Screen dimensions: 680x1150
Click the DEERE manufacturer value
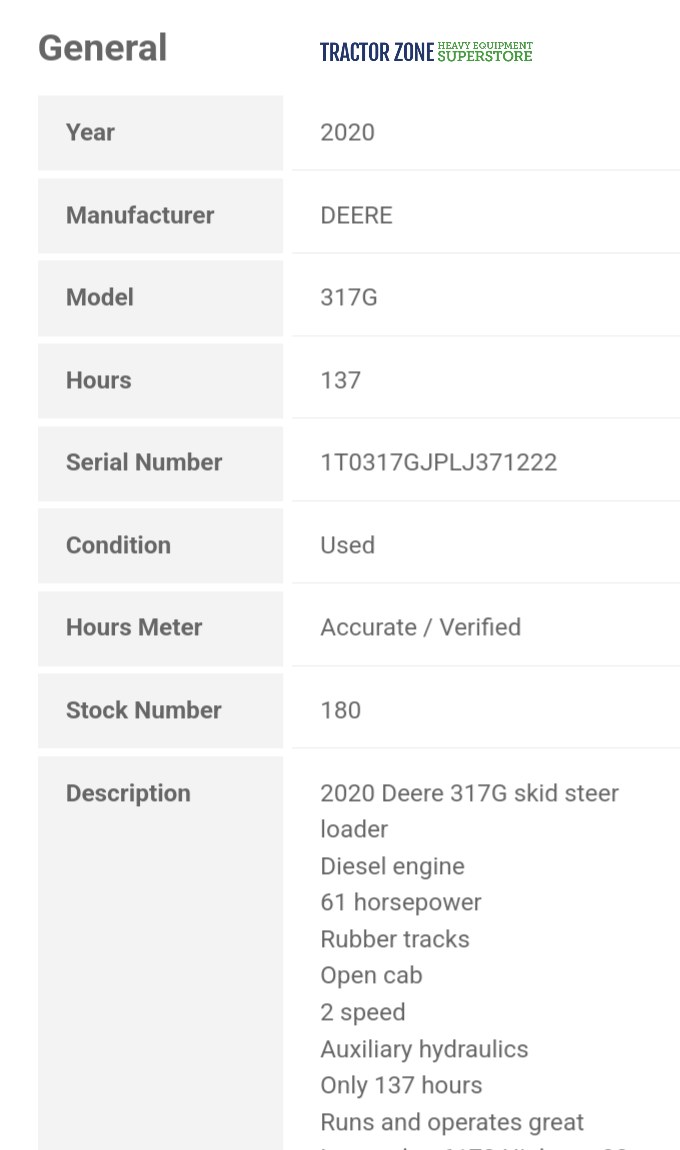pos(356,215)
